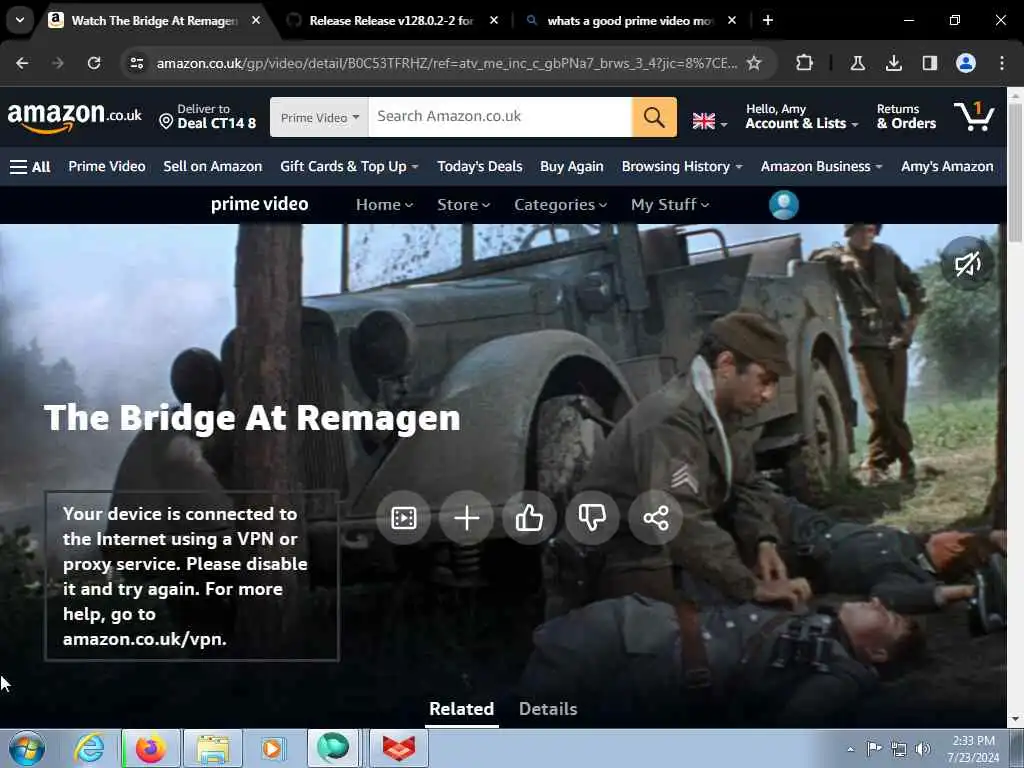Open the All hamburger menu
This screenshot has height=768, width=1024.
tap(30, 167)
